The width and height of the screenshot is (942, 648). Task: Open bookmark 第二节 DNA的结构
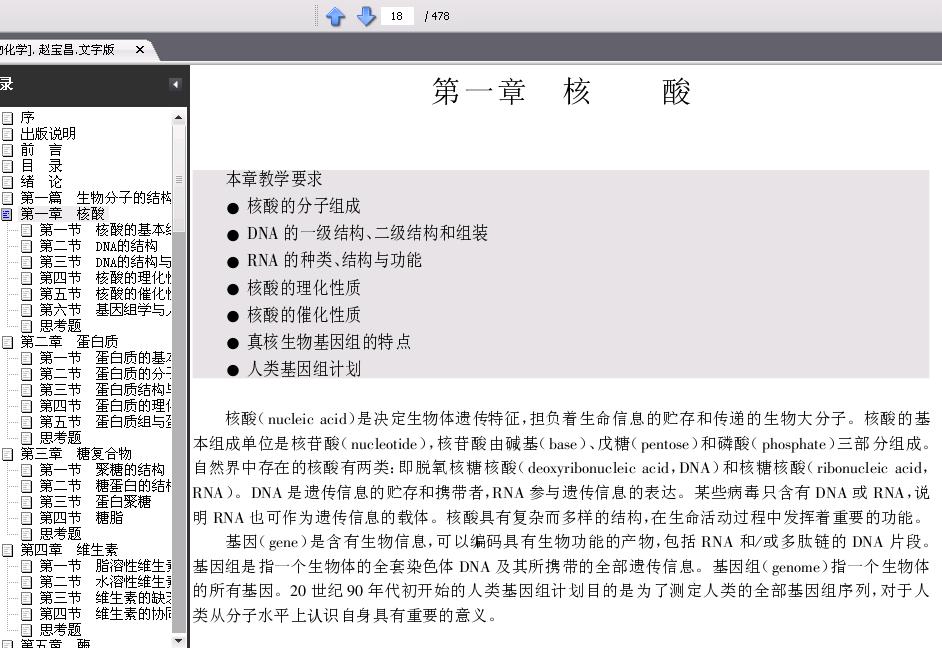[x=99, y=246]
